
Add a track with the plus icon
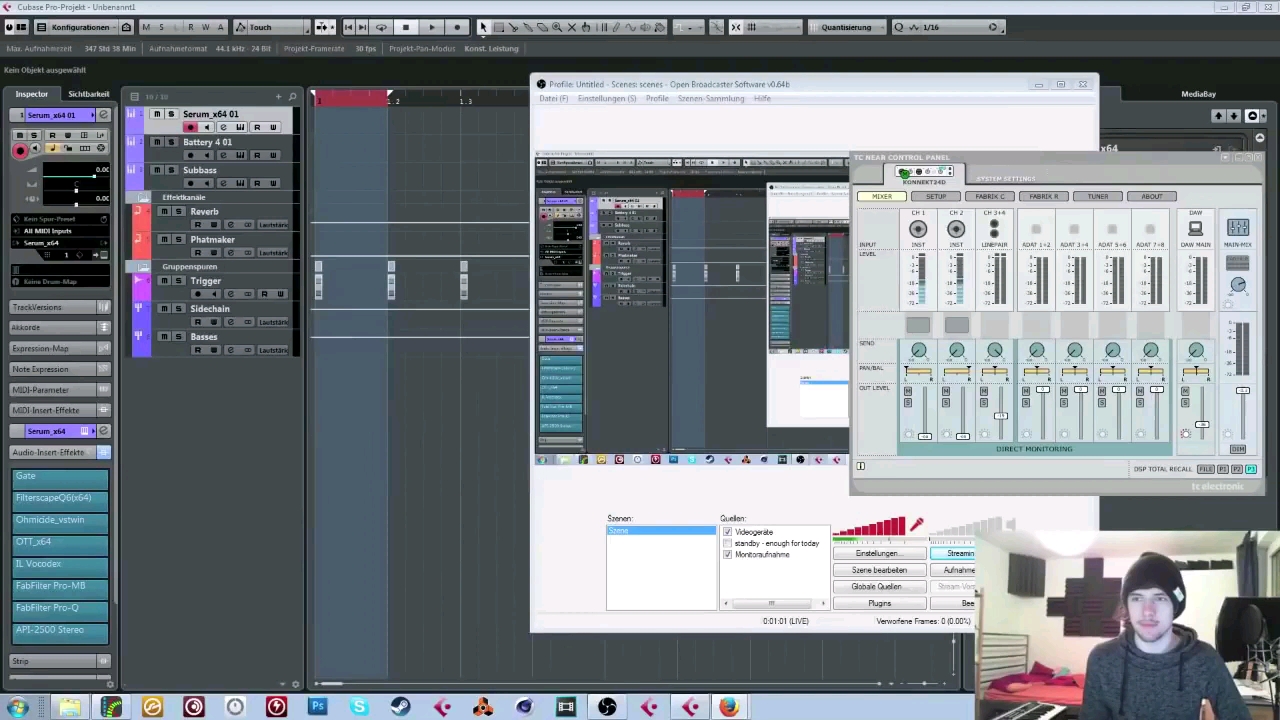click(x=278, y=96)
